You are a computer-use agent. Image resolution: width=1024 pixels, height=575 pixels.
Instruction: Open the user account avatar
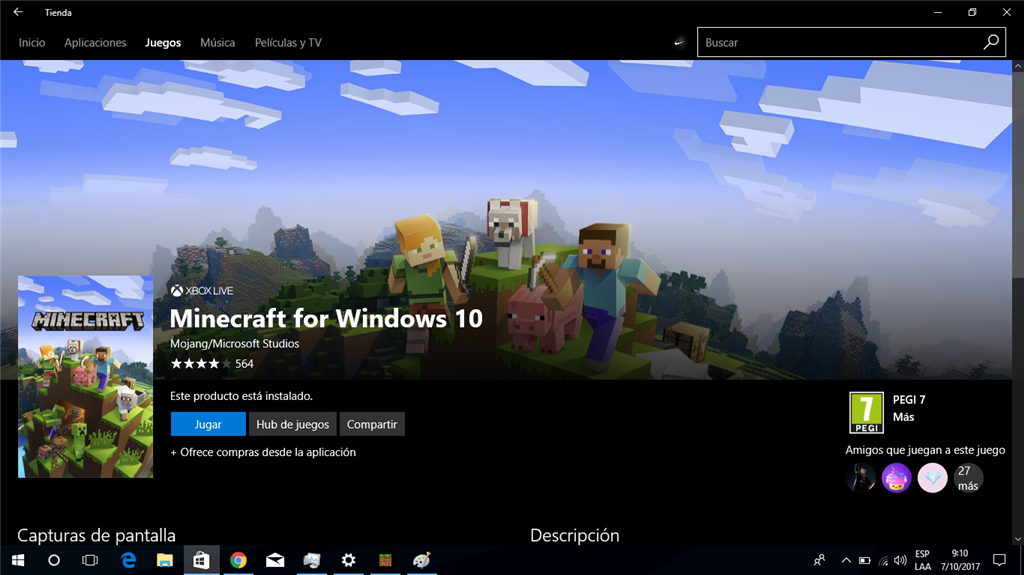[679, 42]
